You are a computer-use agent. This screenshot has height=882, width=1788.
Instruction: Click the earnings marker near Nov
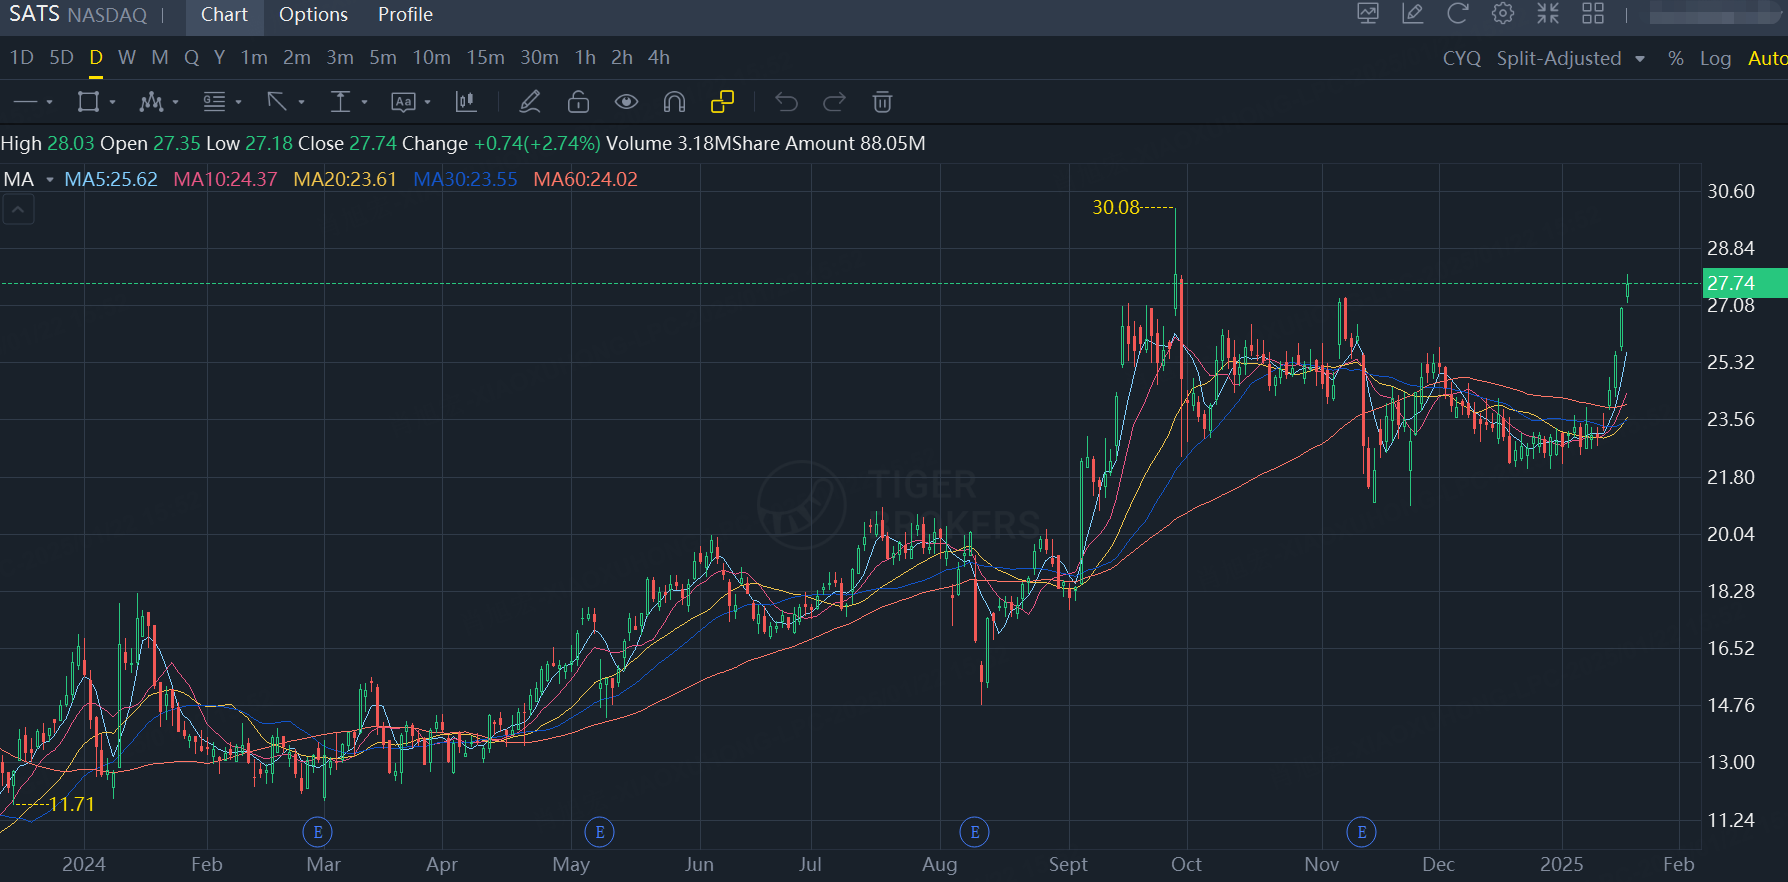tap(1362, 832)
